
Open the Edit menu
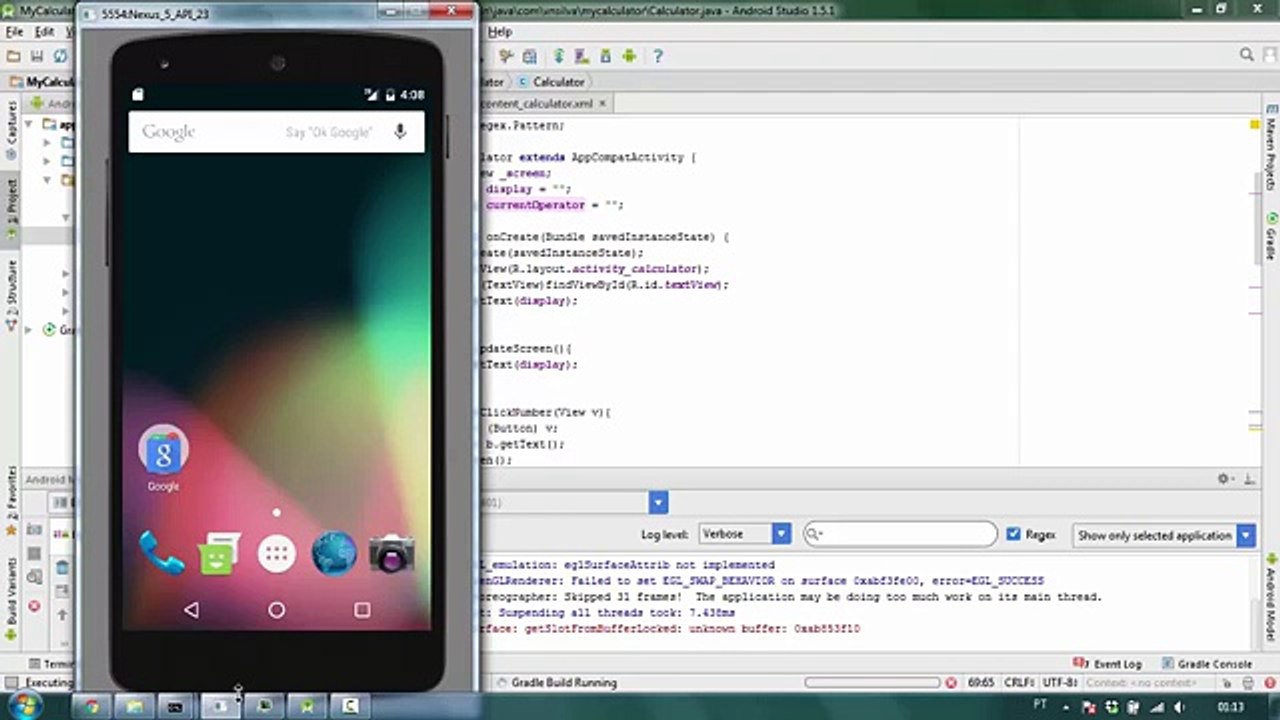[44, 32]
